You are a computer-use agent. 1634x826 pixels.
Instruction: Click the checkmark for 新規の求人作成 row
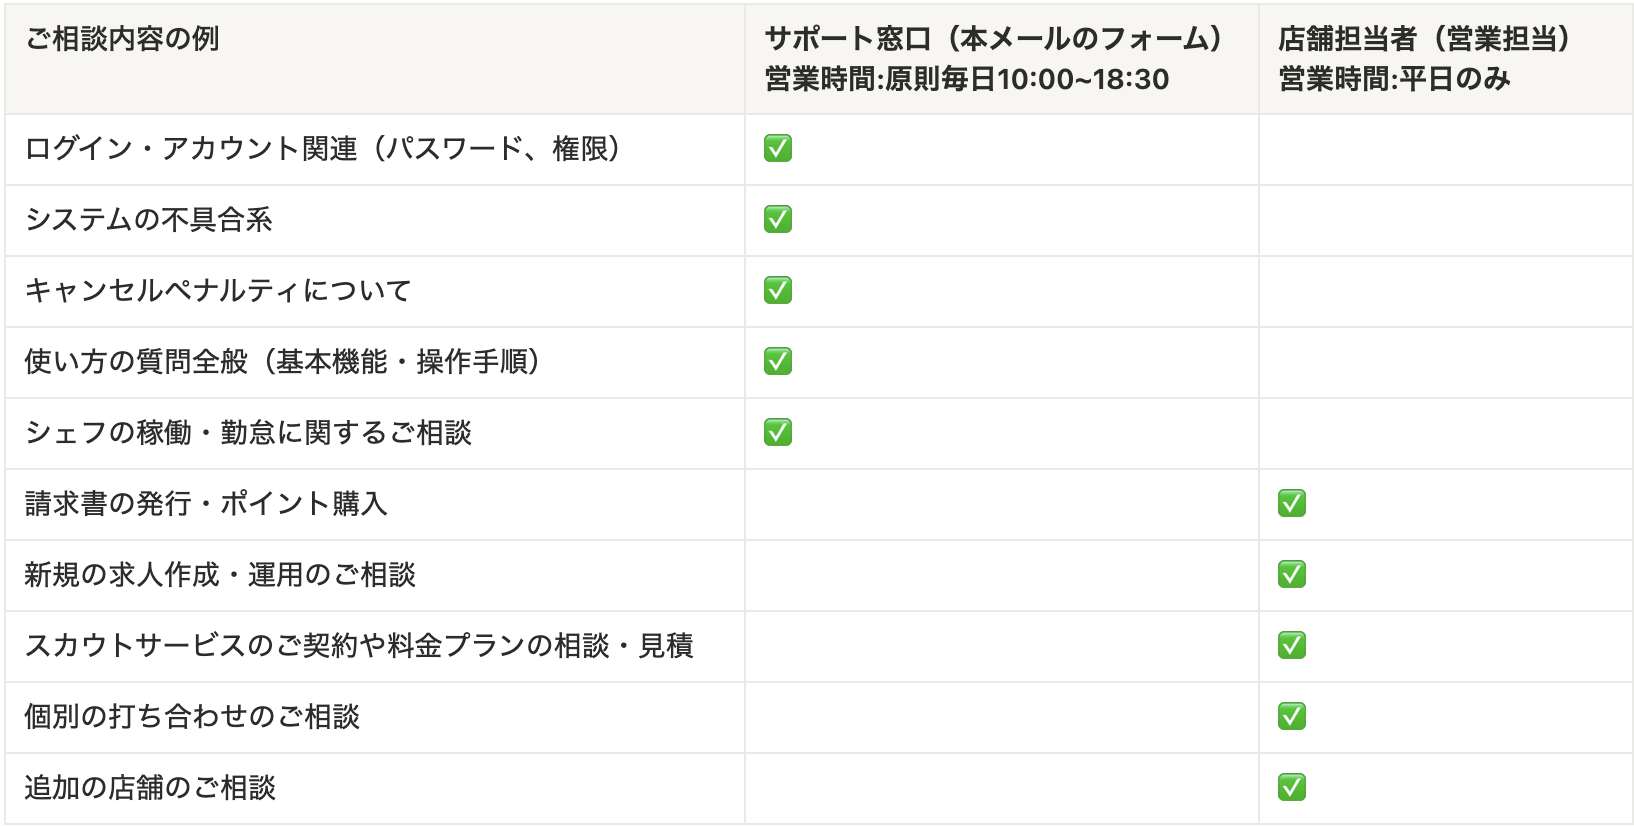1292,575
